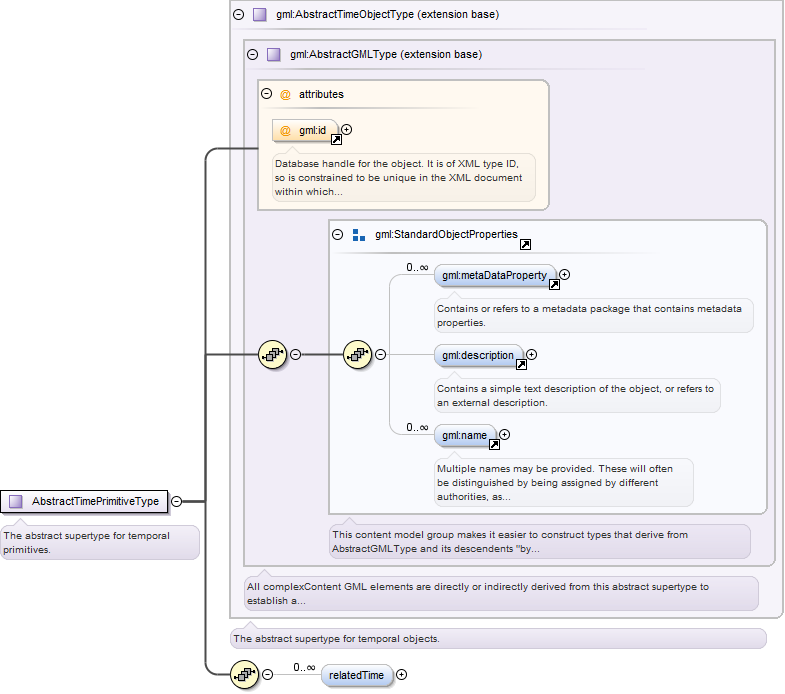The width and height of the screenshot is (785, 694).
Task: Expand the gml:name element
Action: 505,435
